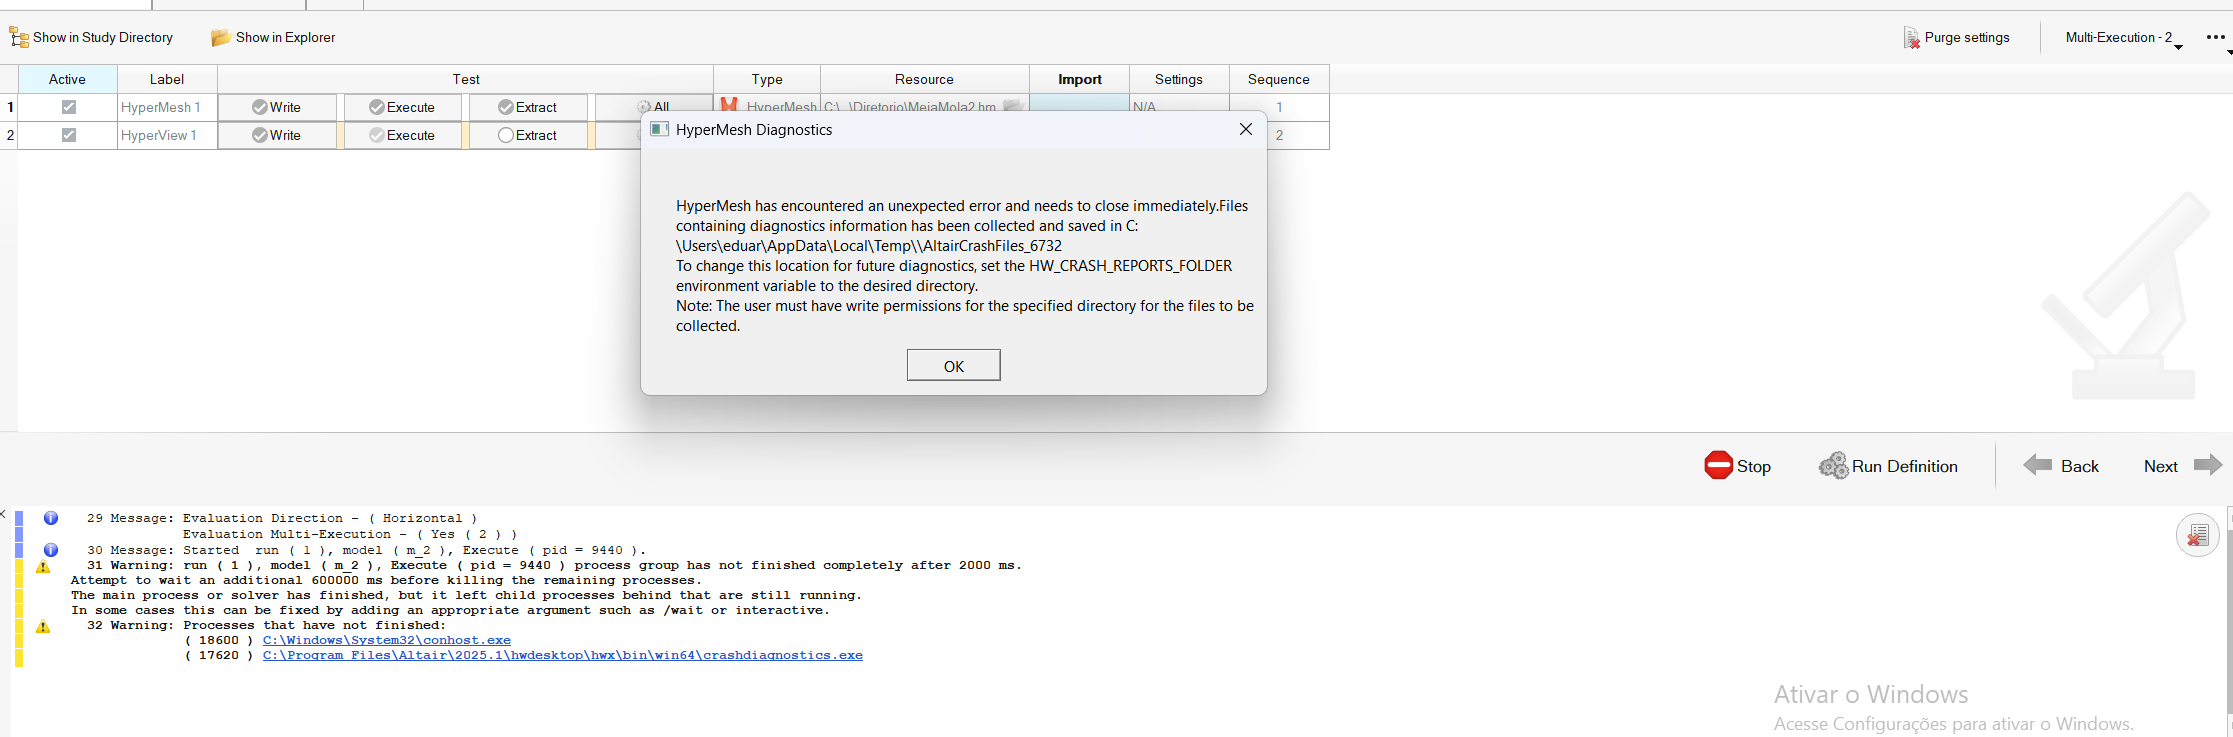This screenshot has width=2233, height=737.
Task: Close the message log panel with the X
Action: [3, 514]
